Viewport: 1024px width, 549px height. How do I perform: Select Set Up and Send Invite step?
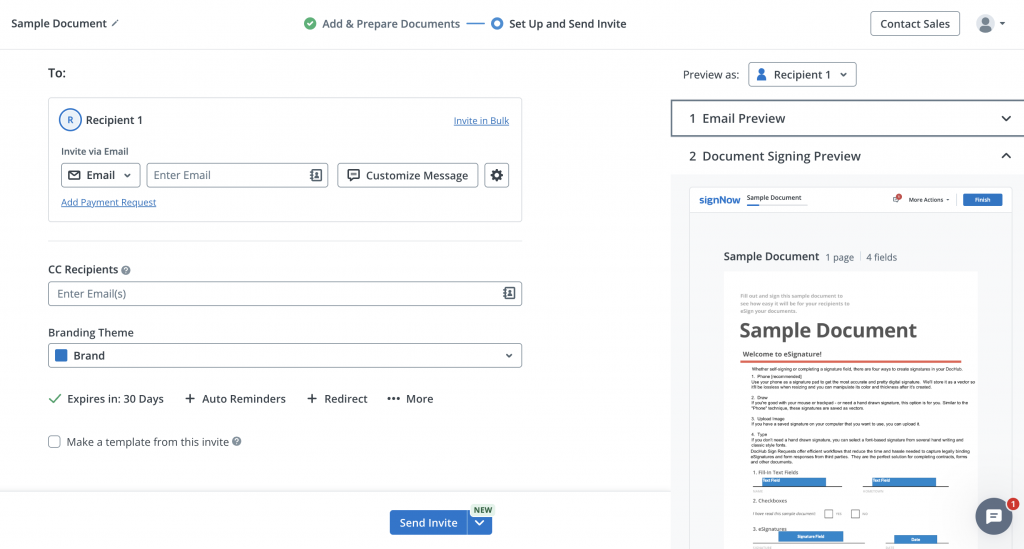click(559, 24)
